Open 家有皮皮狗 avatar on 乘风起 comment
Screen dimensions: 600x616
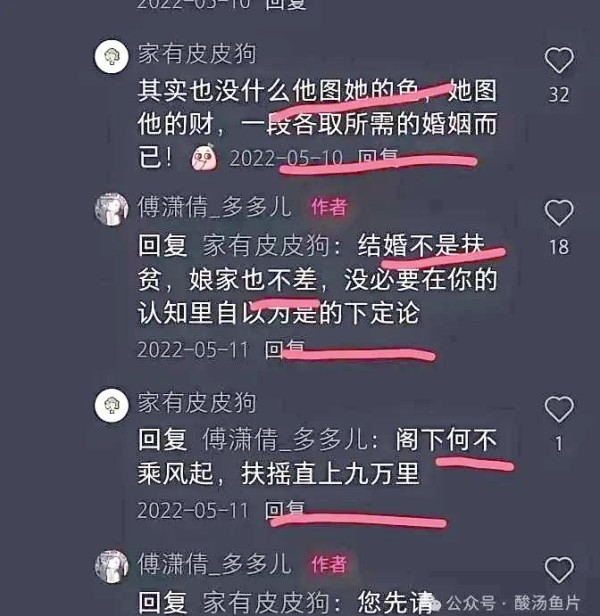point(112,405)
